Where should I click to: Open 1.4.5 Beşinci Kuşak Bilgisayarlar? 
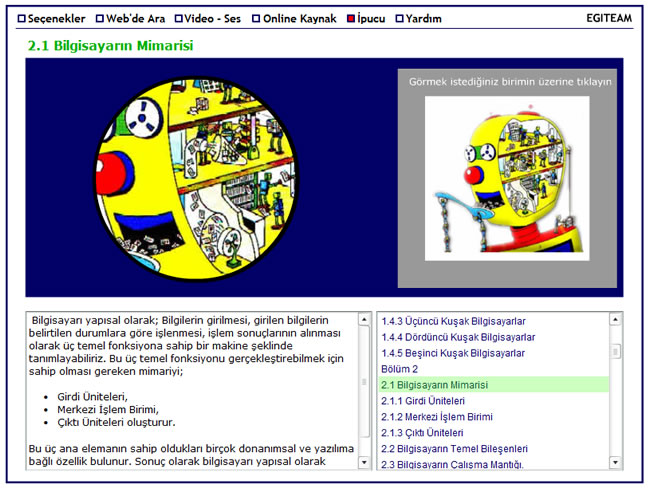(453, 353)
